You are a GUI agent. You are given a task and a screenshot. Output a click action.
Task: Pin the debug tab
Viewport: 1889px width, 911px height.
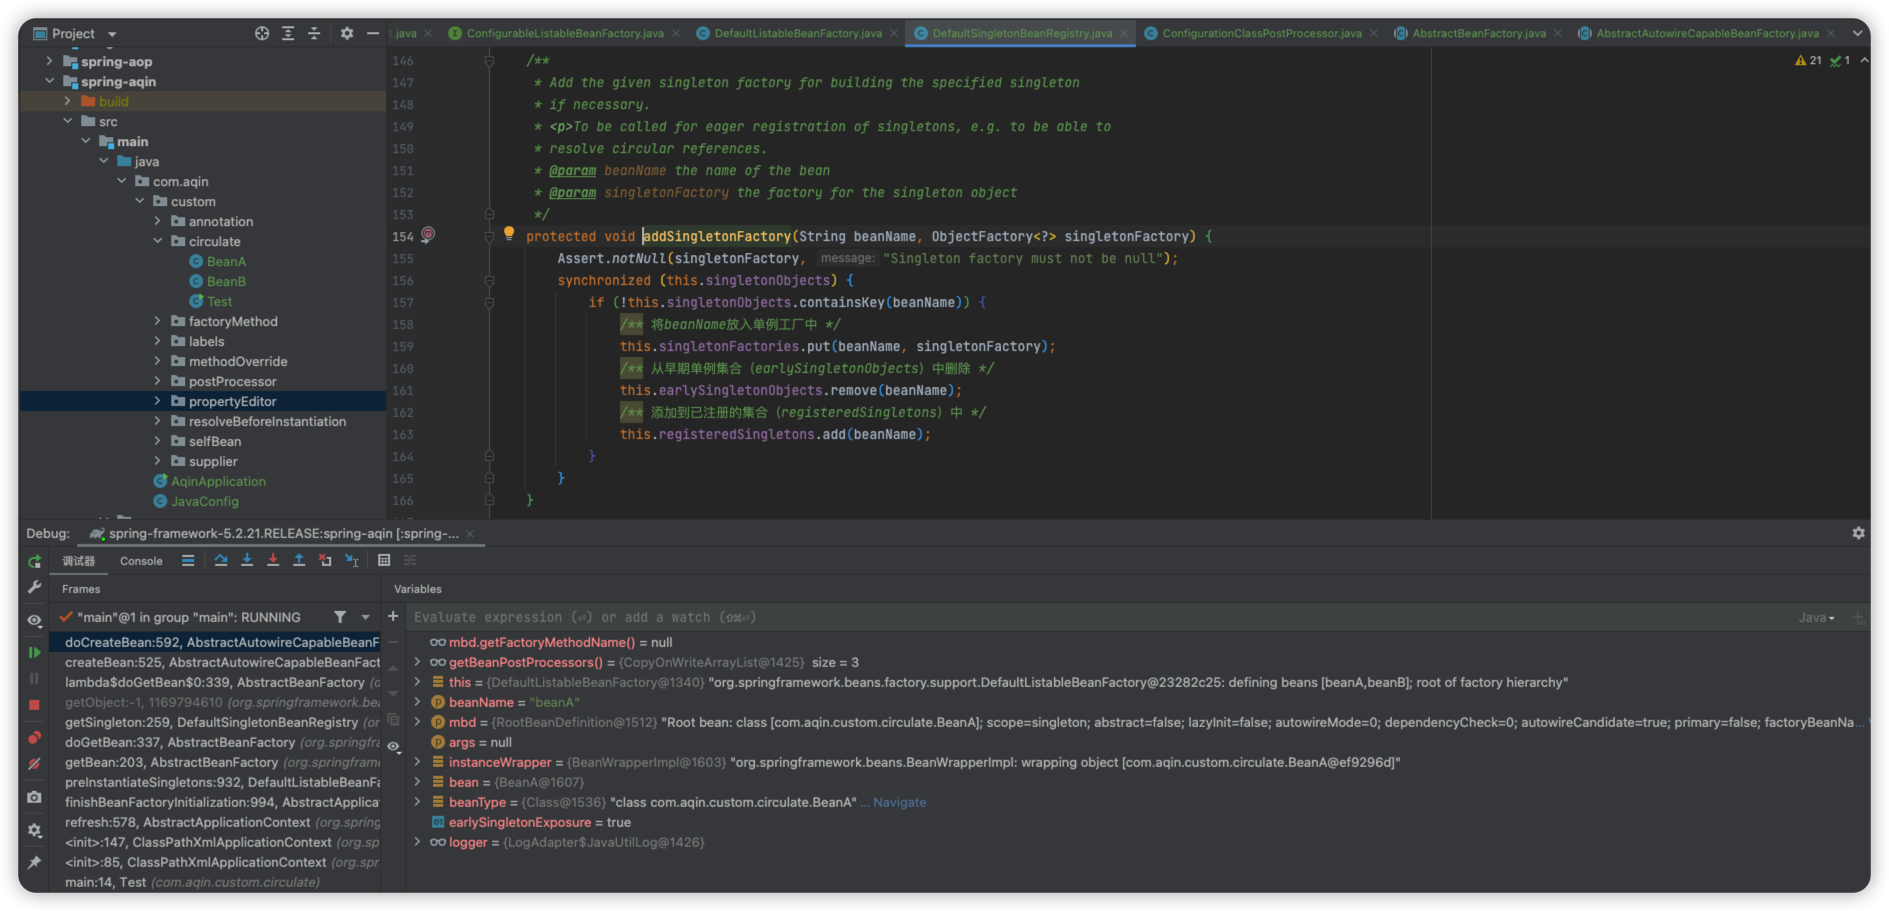coord(34,862)
